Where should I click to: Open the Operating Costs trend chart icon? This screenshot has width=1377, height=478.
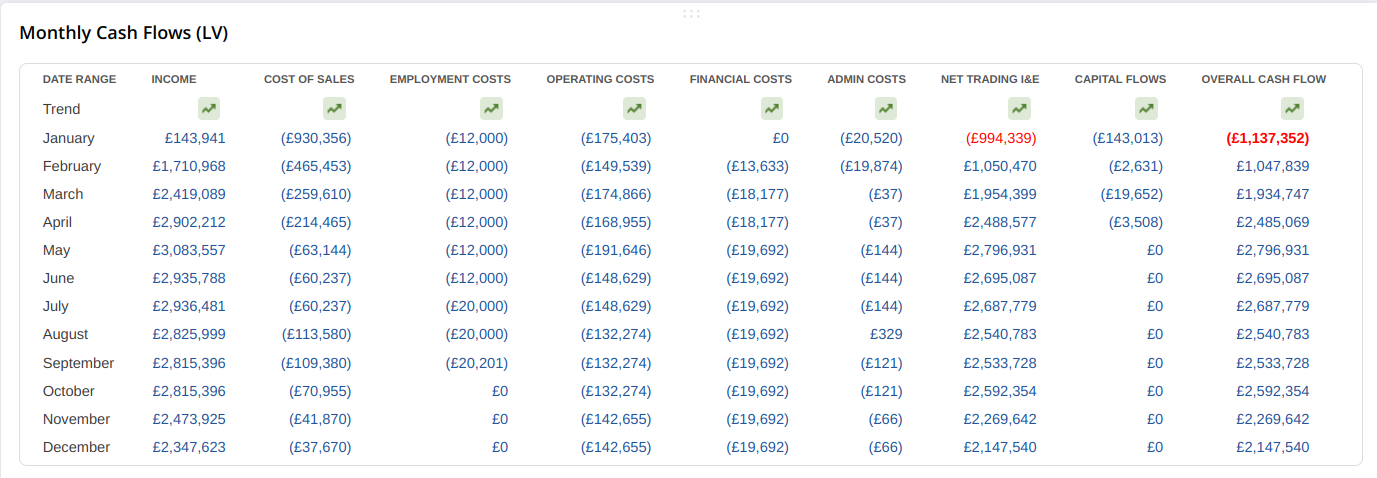click(x=634, y=108)
